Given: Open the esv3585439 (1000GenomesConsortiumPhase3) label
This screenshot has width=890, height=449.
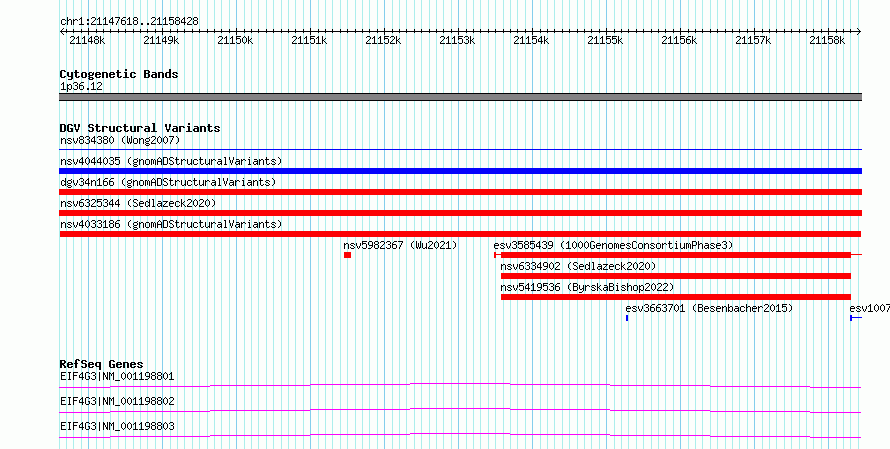Looking at the screenshot, I should tap(614, 245).
